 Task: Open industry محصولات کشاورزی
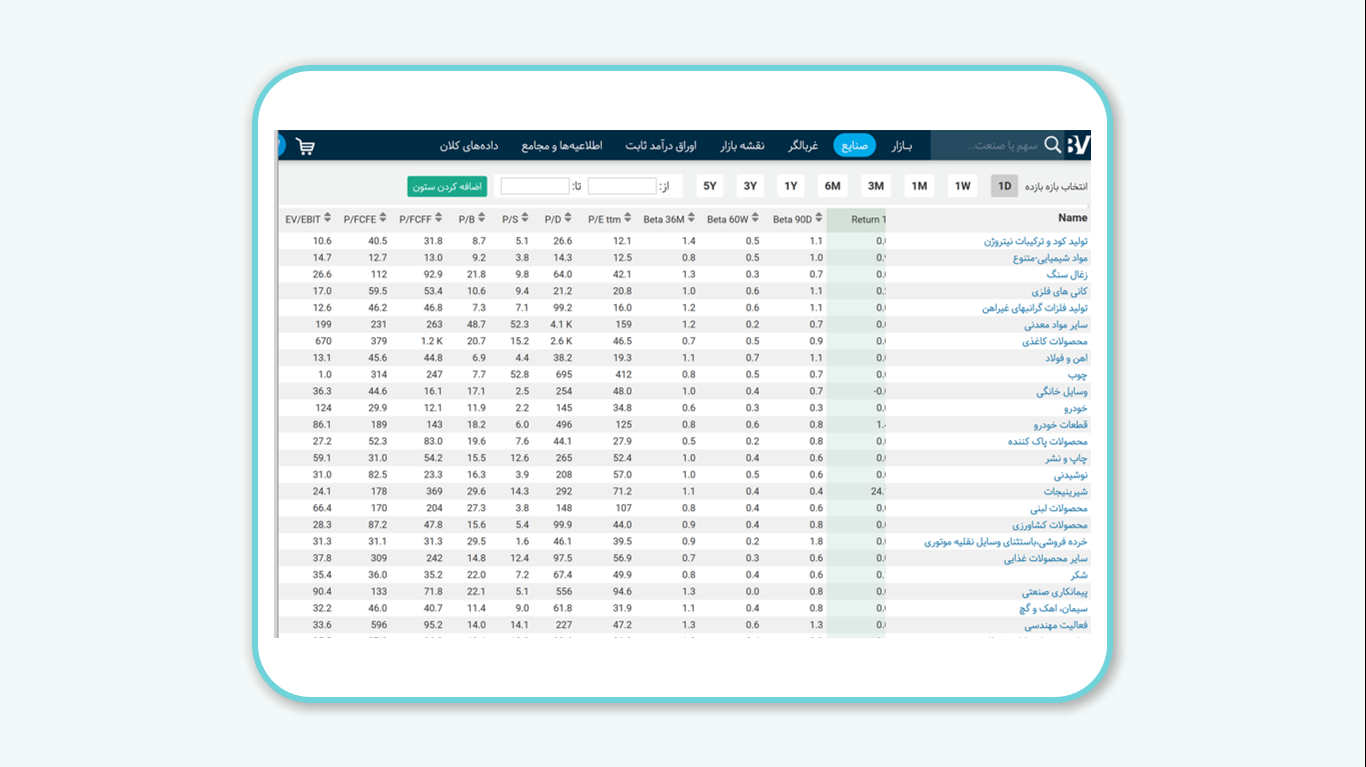(1049, 525)
